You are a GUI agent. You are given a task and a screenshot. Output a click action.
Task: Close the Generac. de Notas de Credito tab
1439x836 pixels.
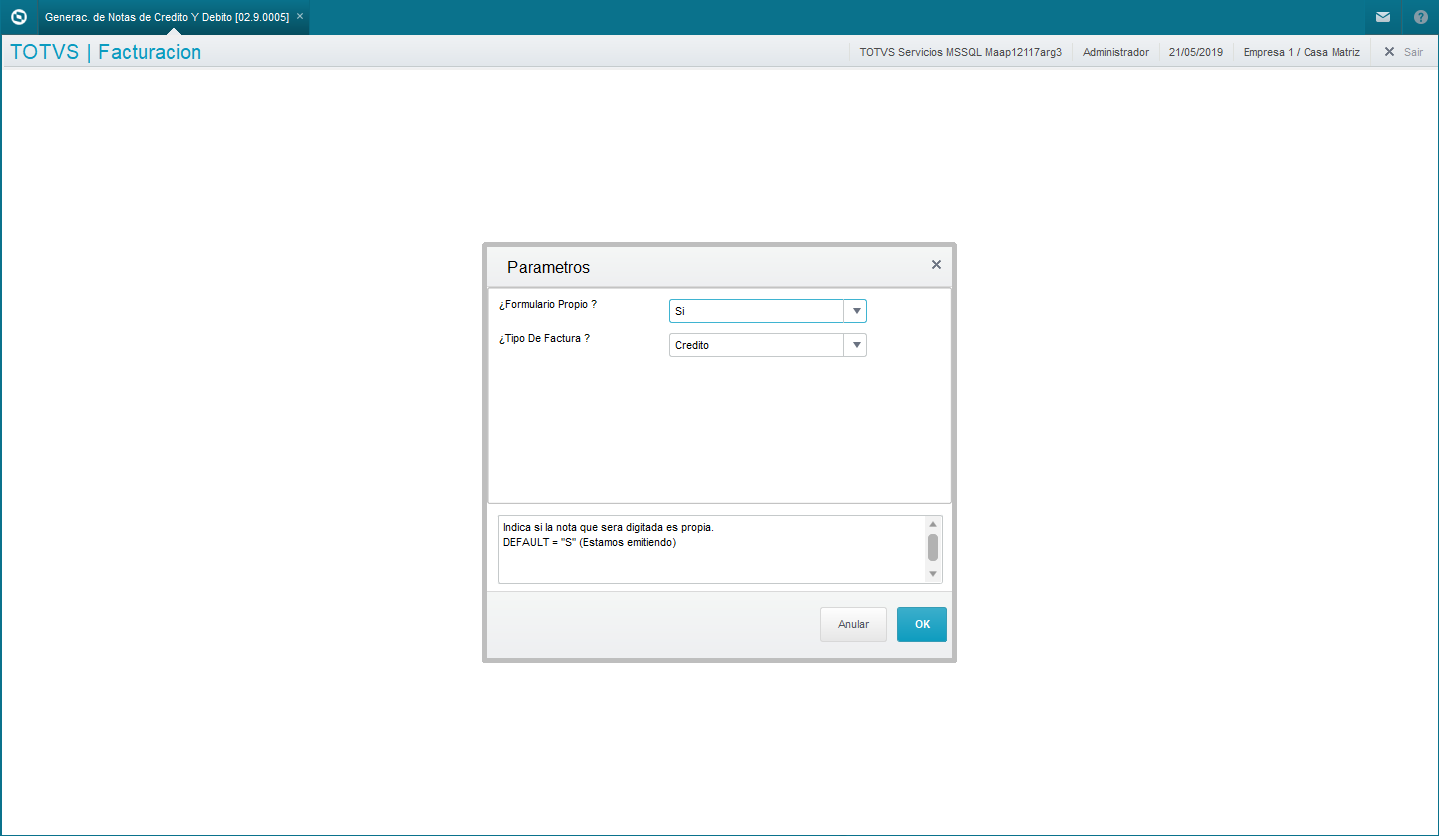300,17
